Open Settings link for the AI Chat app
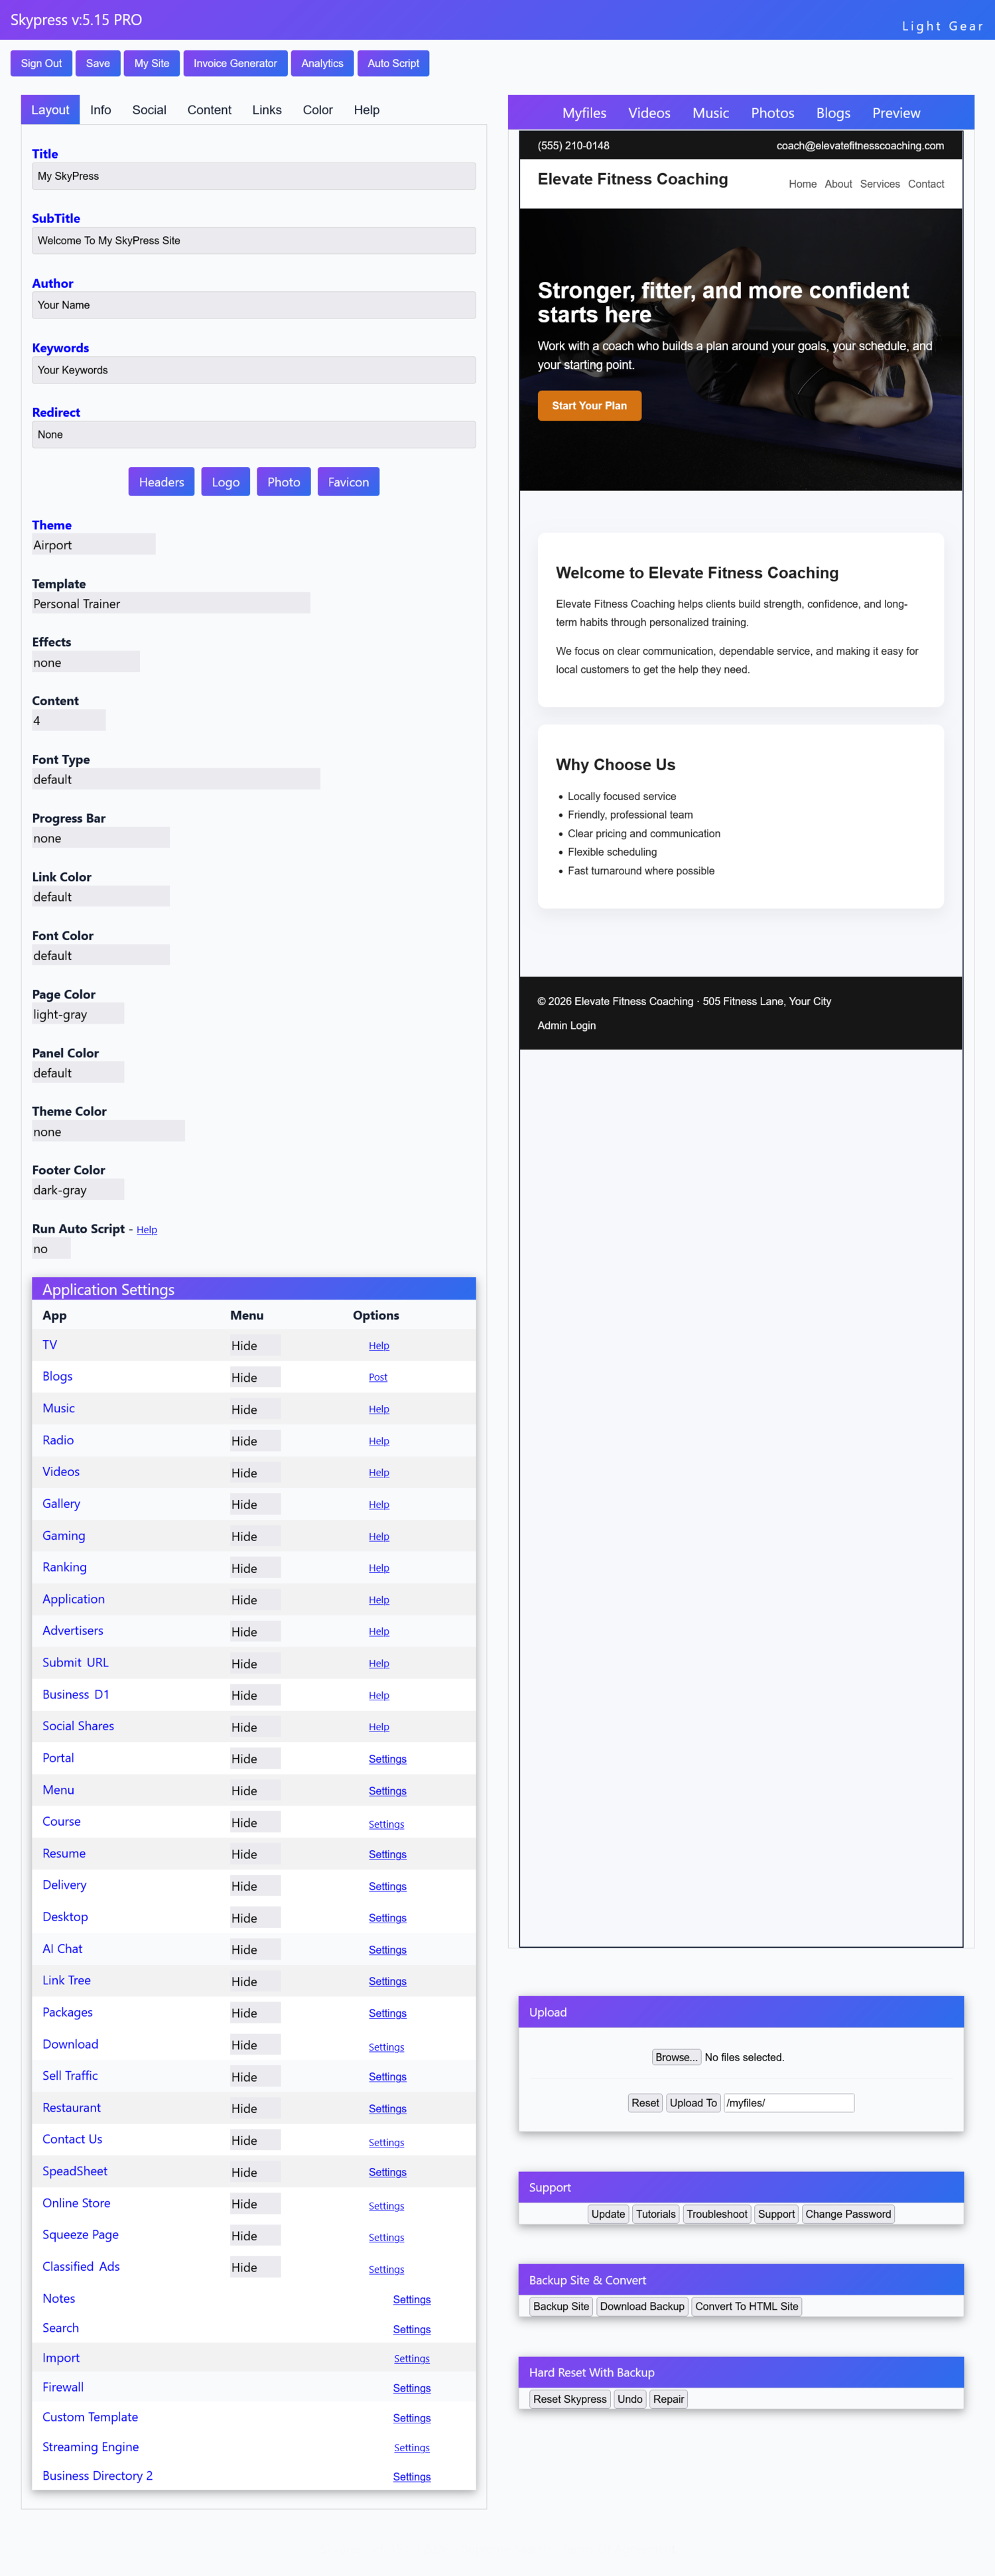The image size is (995, 2576). tap(387, 1950)
